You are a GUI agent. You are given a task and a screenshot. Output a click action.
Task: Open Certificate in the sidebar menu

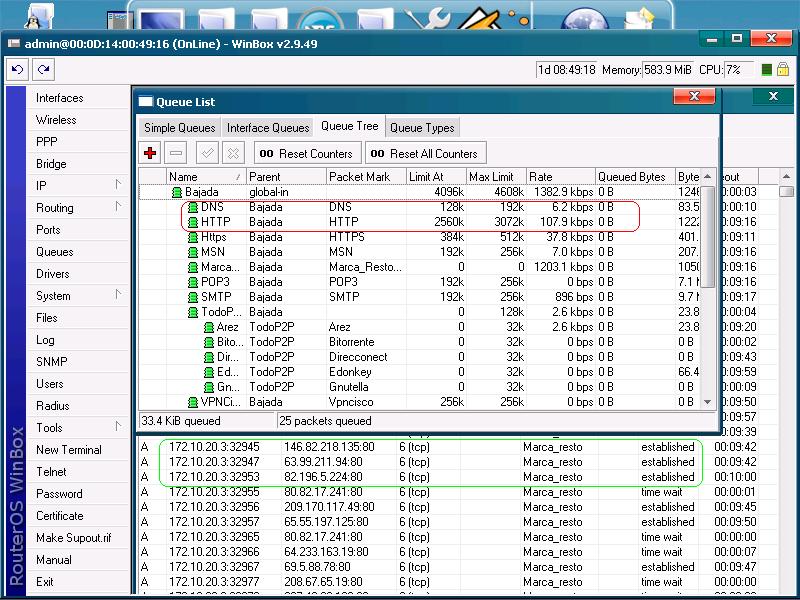pyautogui.click(x=60, y=516)
